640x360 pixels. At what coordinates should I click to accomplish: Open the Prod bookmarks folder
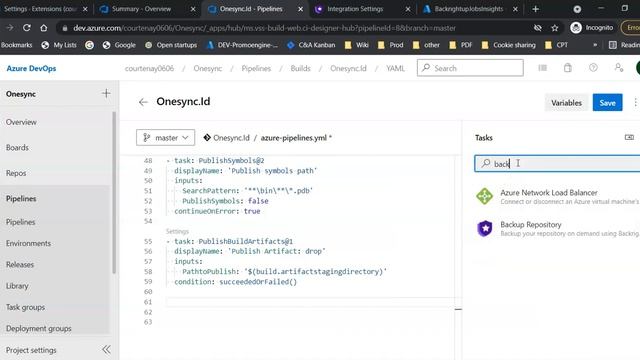390,45
